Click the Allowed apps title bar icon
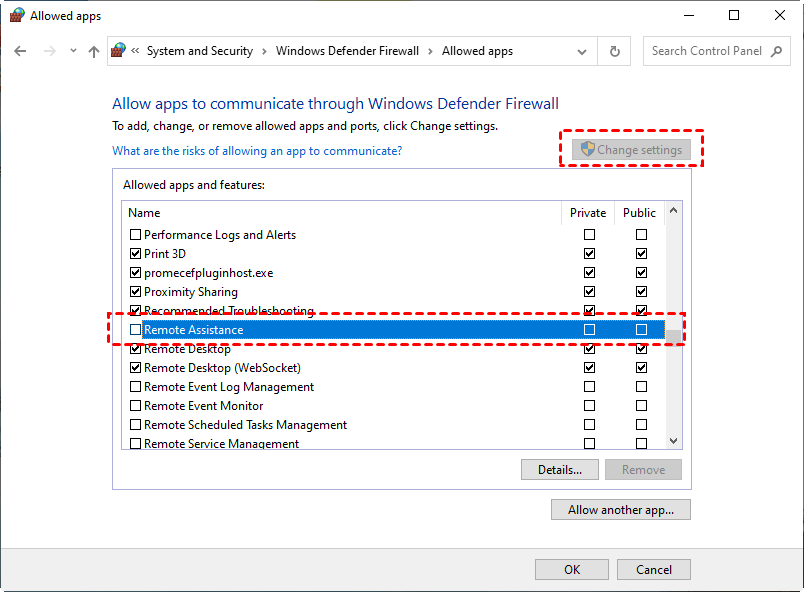Viewport: 804px width, 592px height. [17, 15]
